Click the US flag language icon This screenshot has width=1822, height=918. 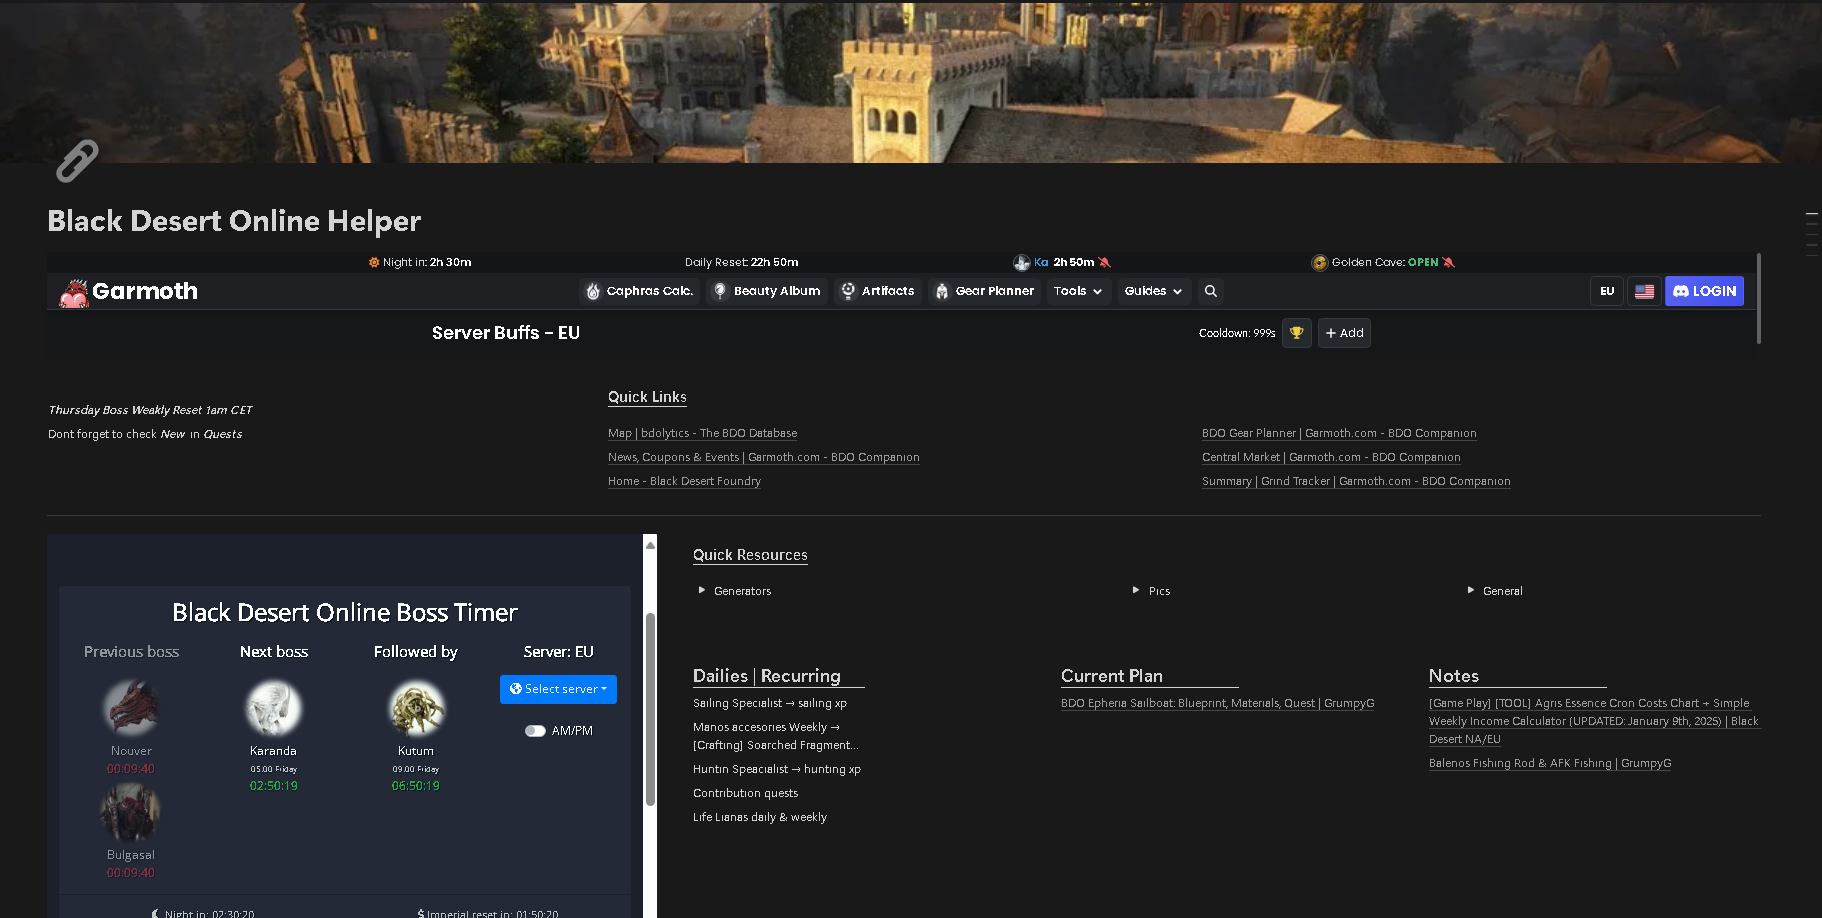tap(1644, 291)
